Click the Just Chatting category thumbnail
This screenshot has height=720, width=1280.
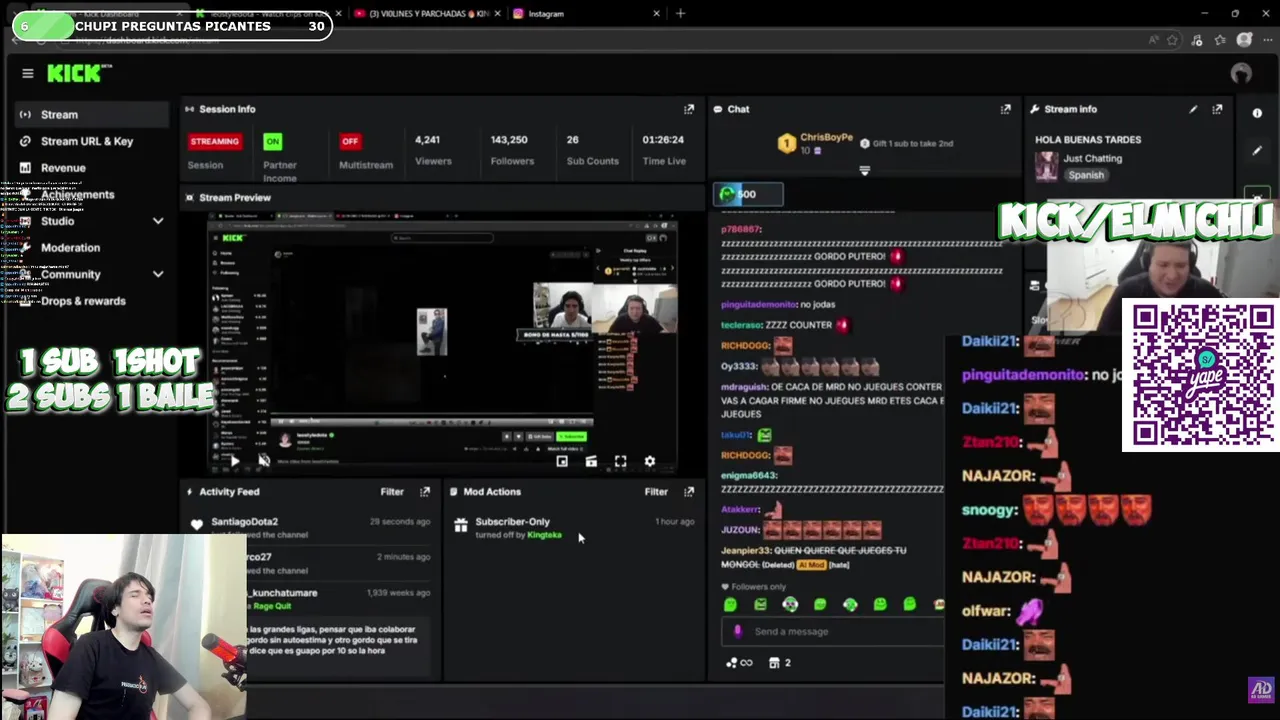[x=1047, y=166]
